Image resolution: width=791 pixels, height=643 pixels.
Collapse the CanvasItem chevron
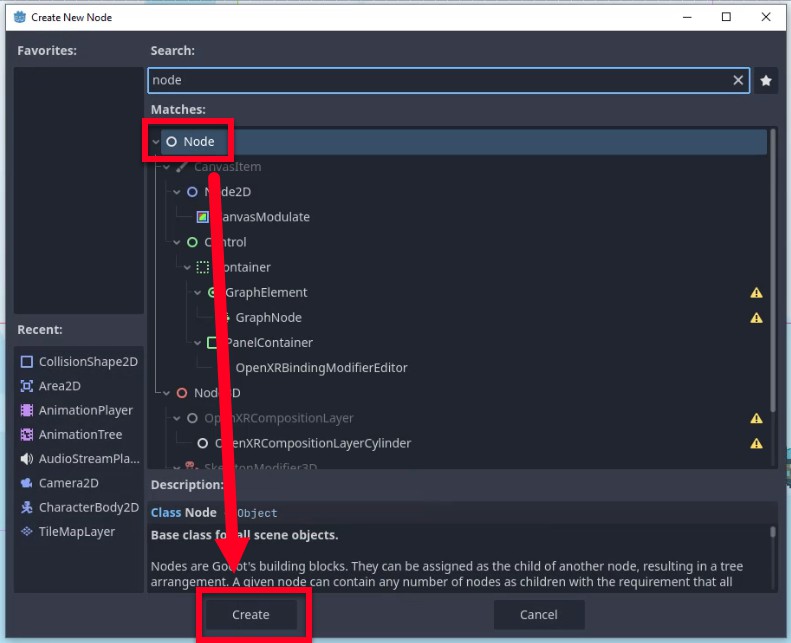[x=166, y=167]
